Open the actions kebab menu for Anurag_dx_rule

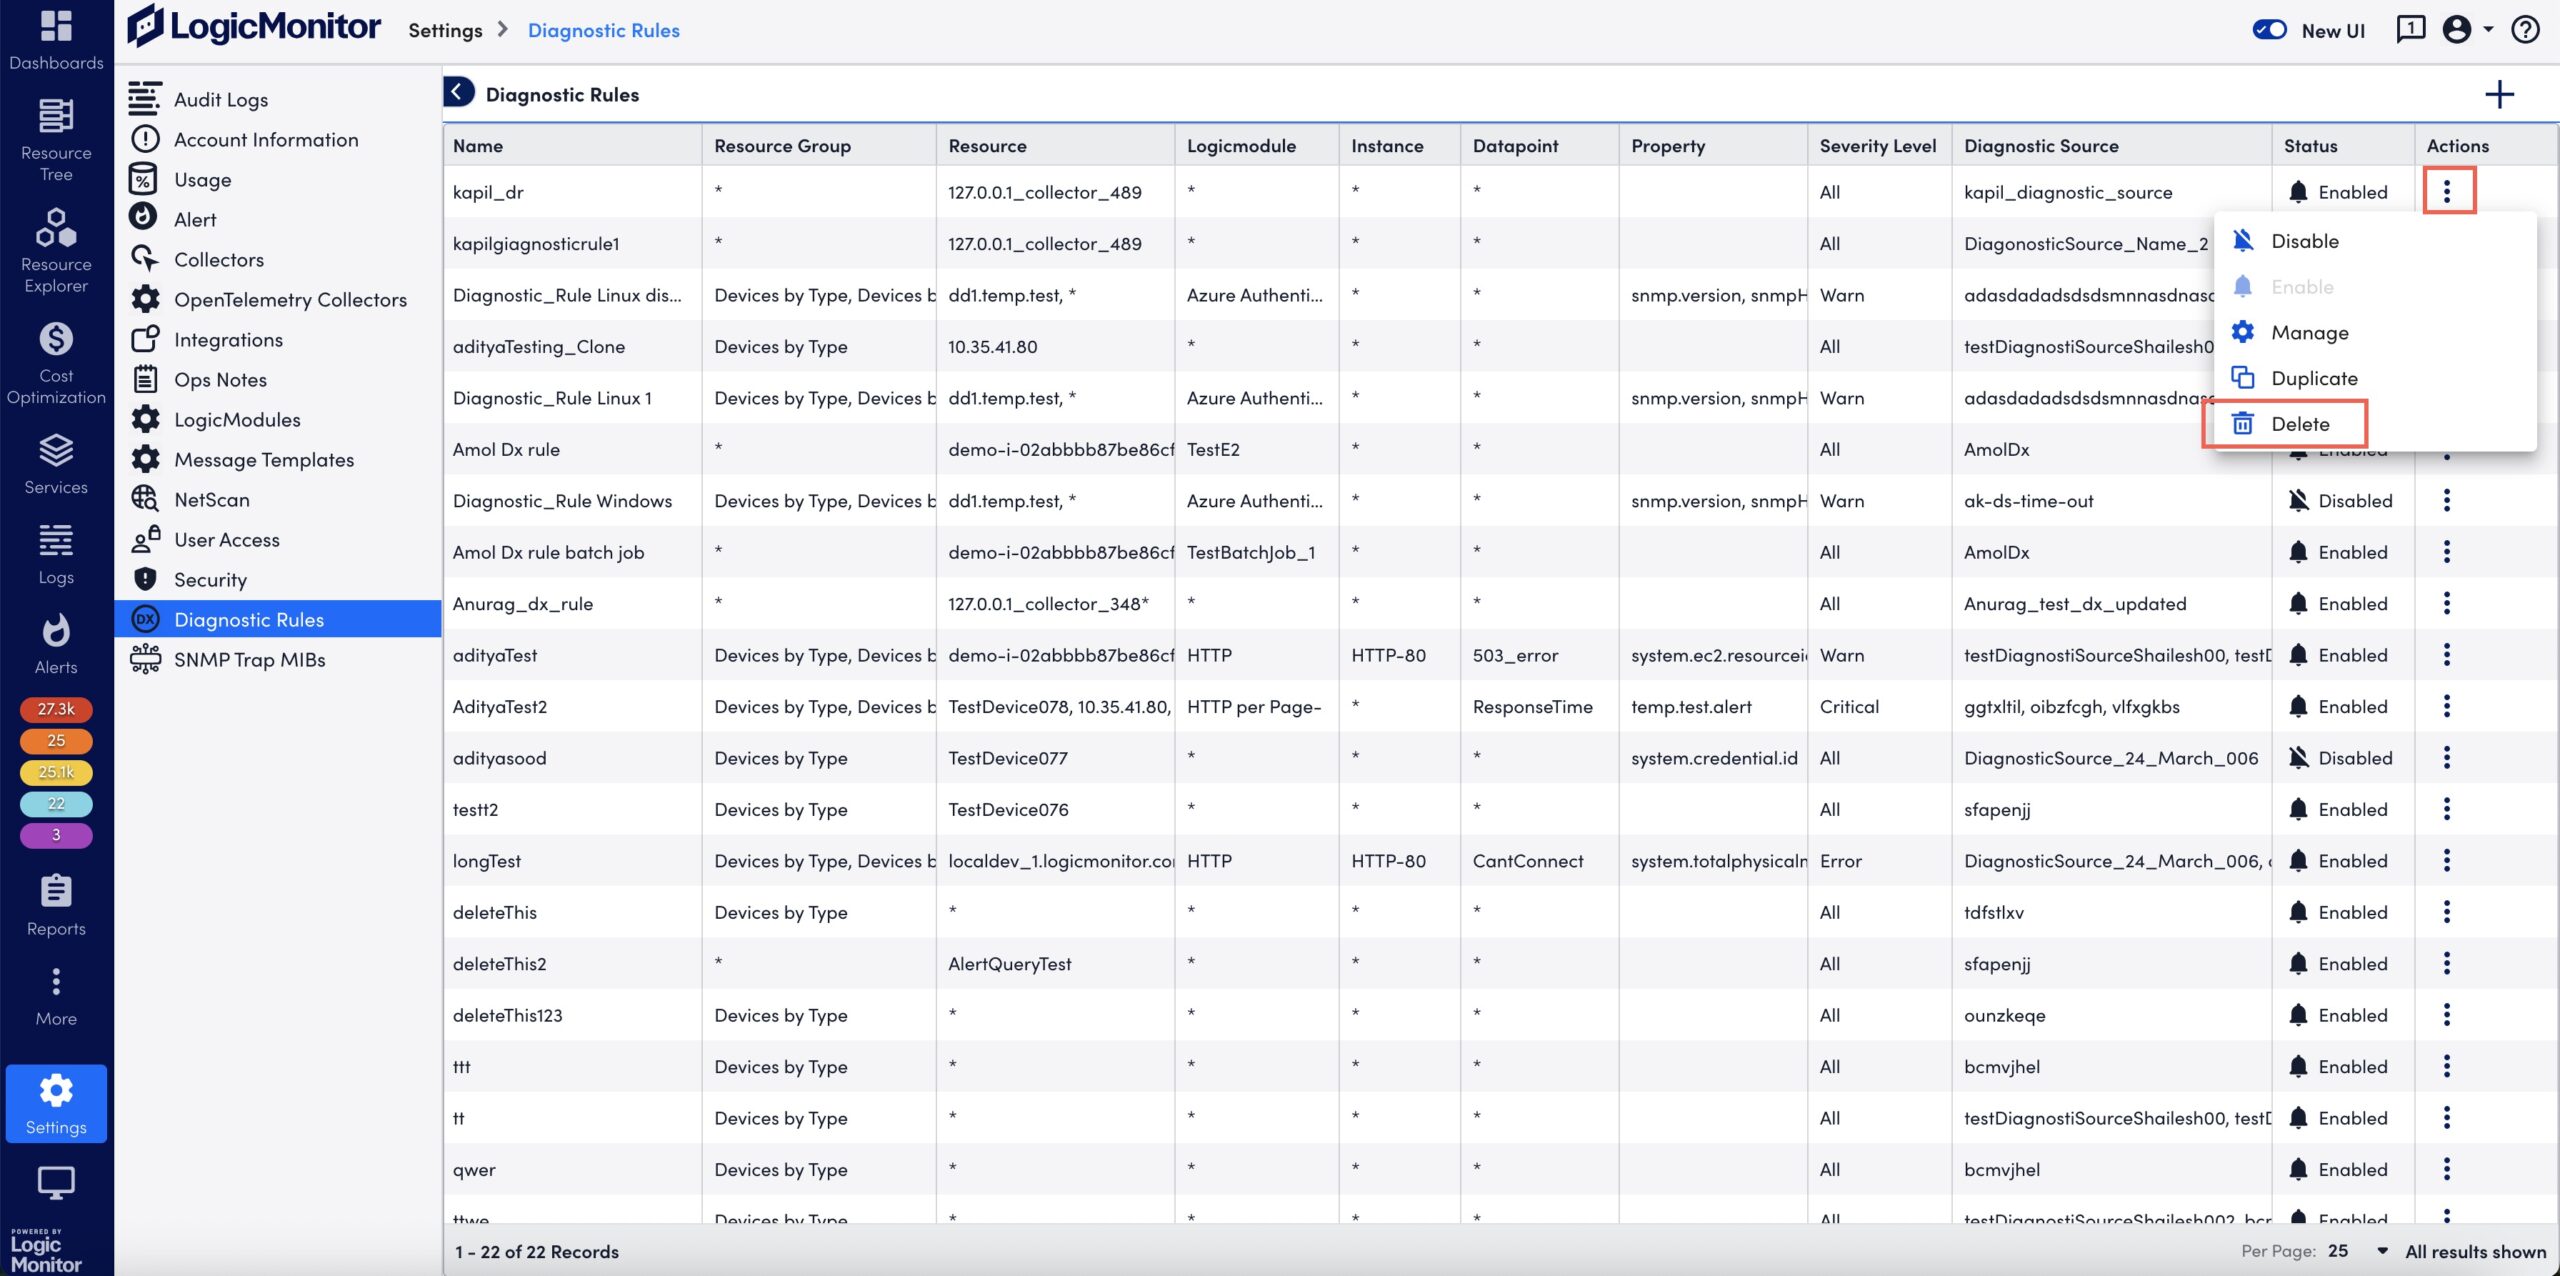click(2447, 603)
